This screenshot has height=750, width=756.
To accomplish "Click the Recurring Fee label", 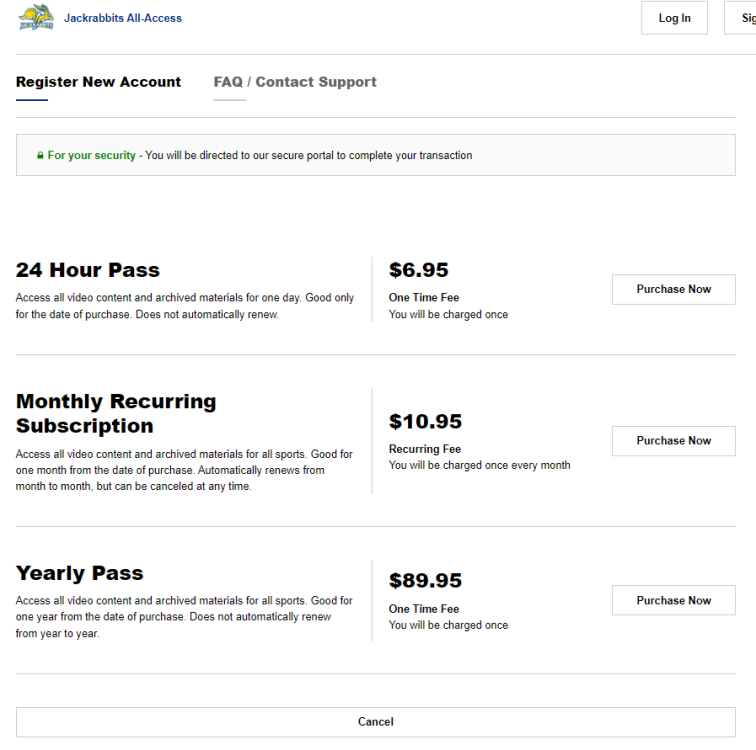I will click(x=425, y=449).
